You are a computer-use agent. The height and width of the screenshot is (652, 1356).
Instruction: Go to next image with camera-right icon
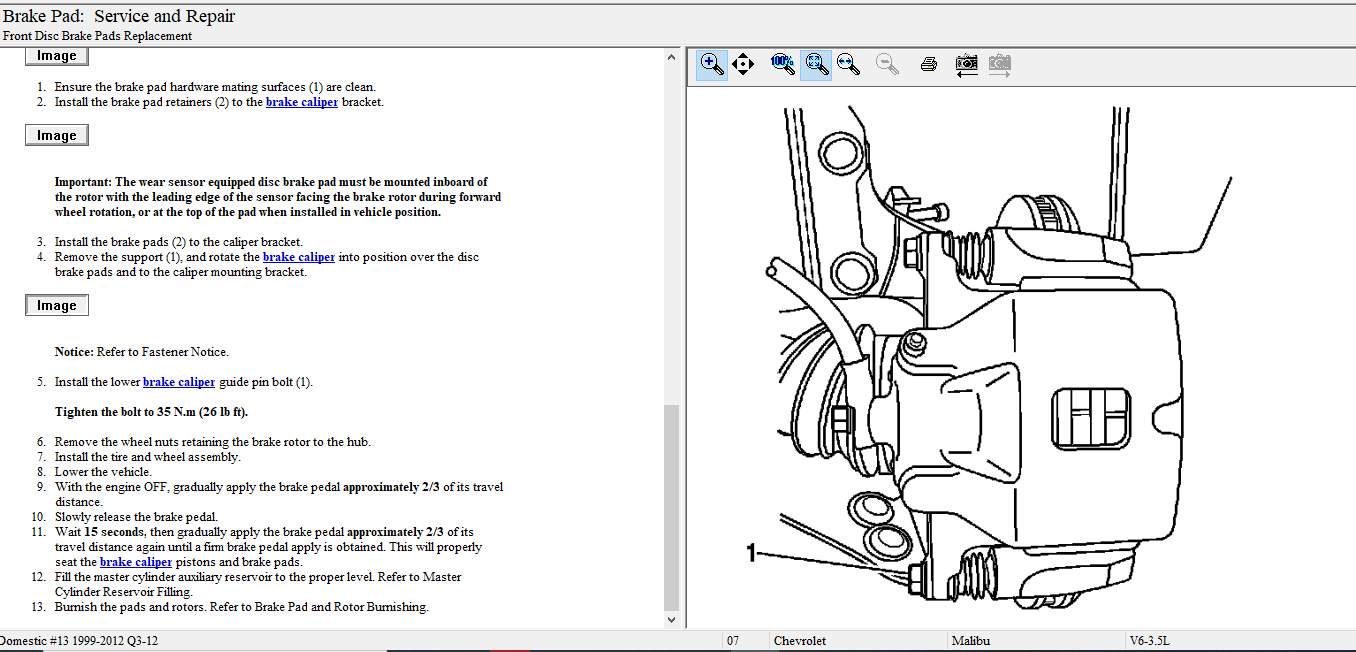coord(999,64)
